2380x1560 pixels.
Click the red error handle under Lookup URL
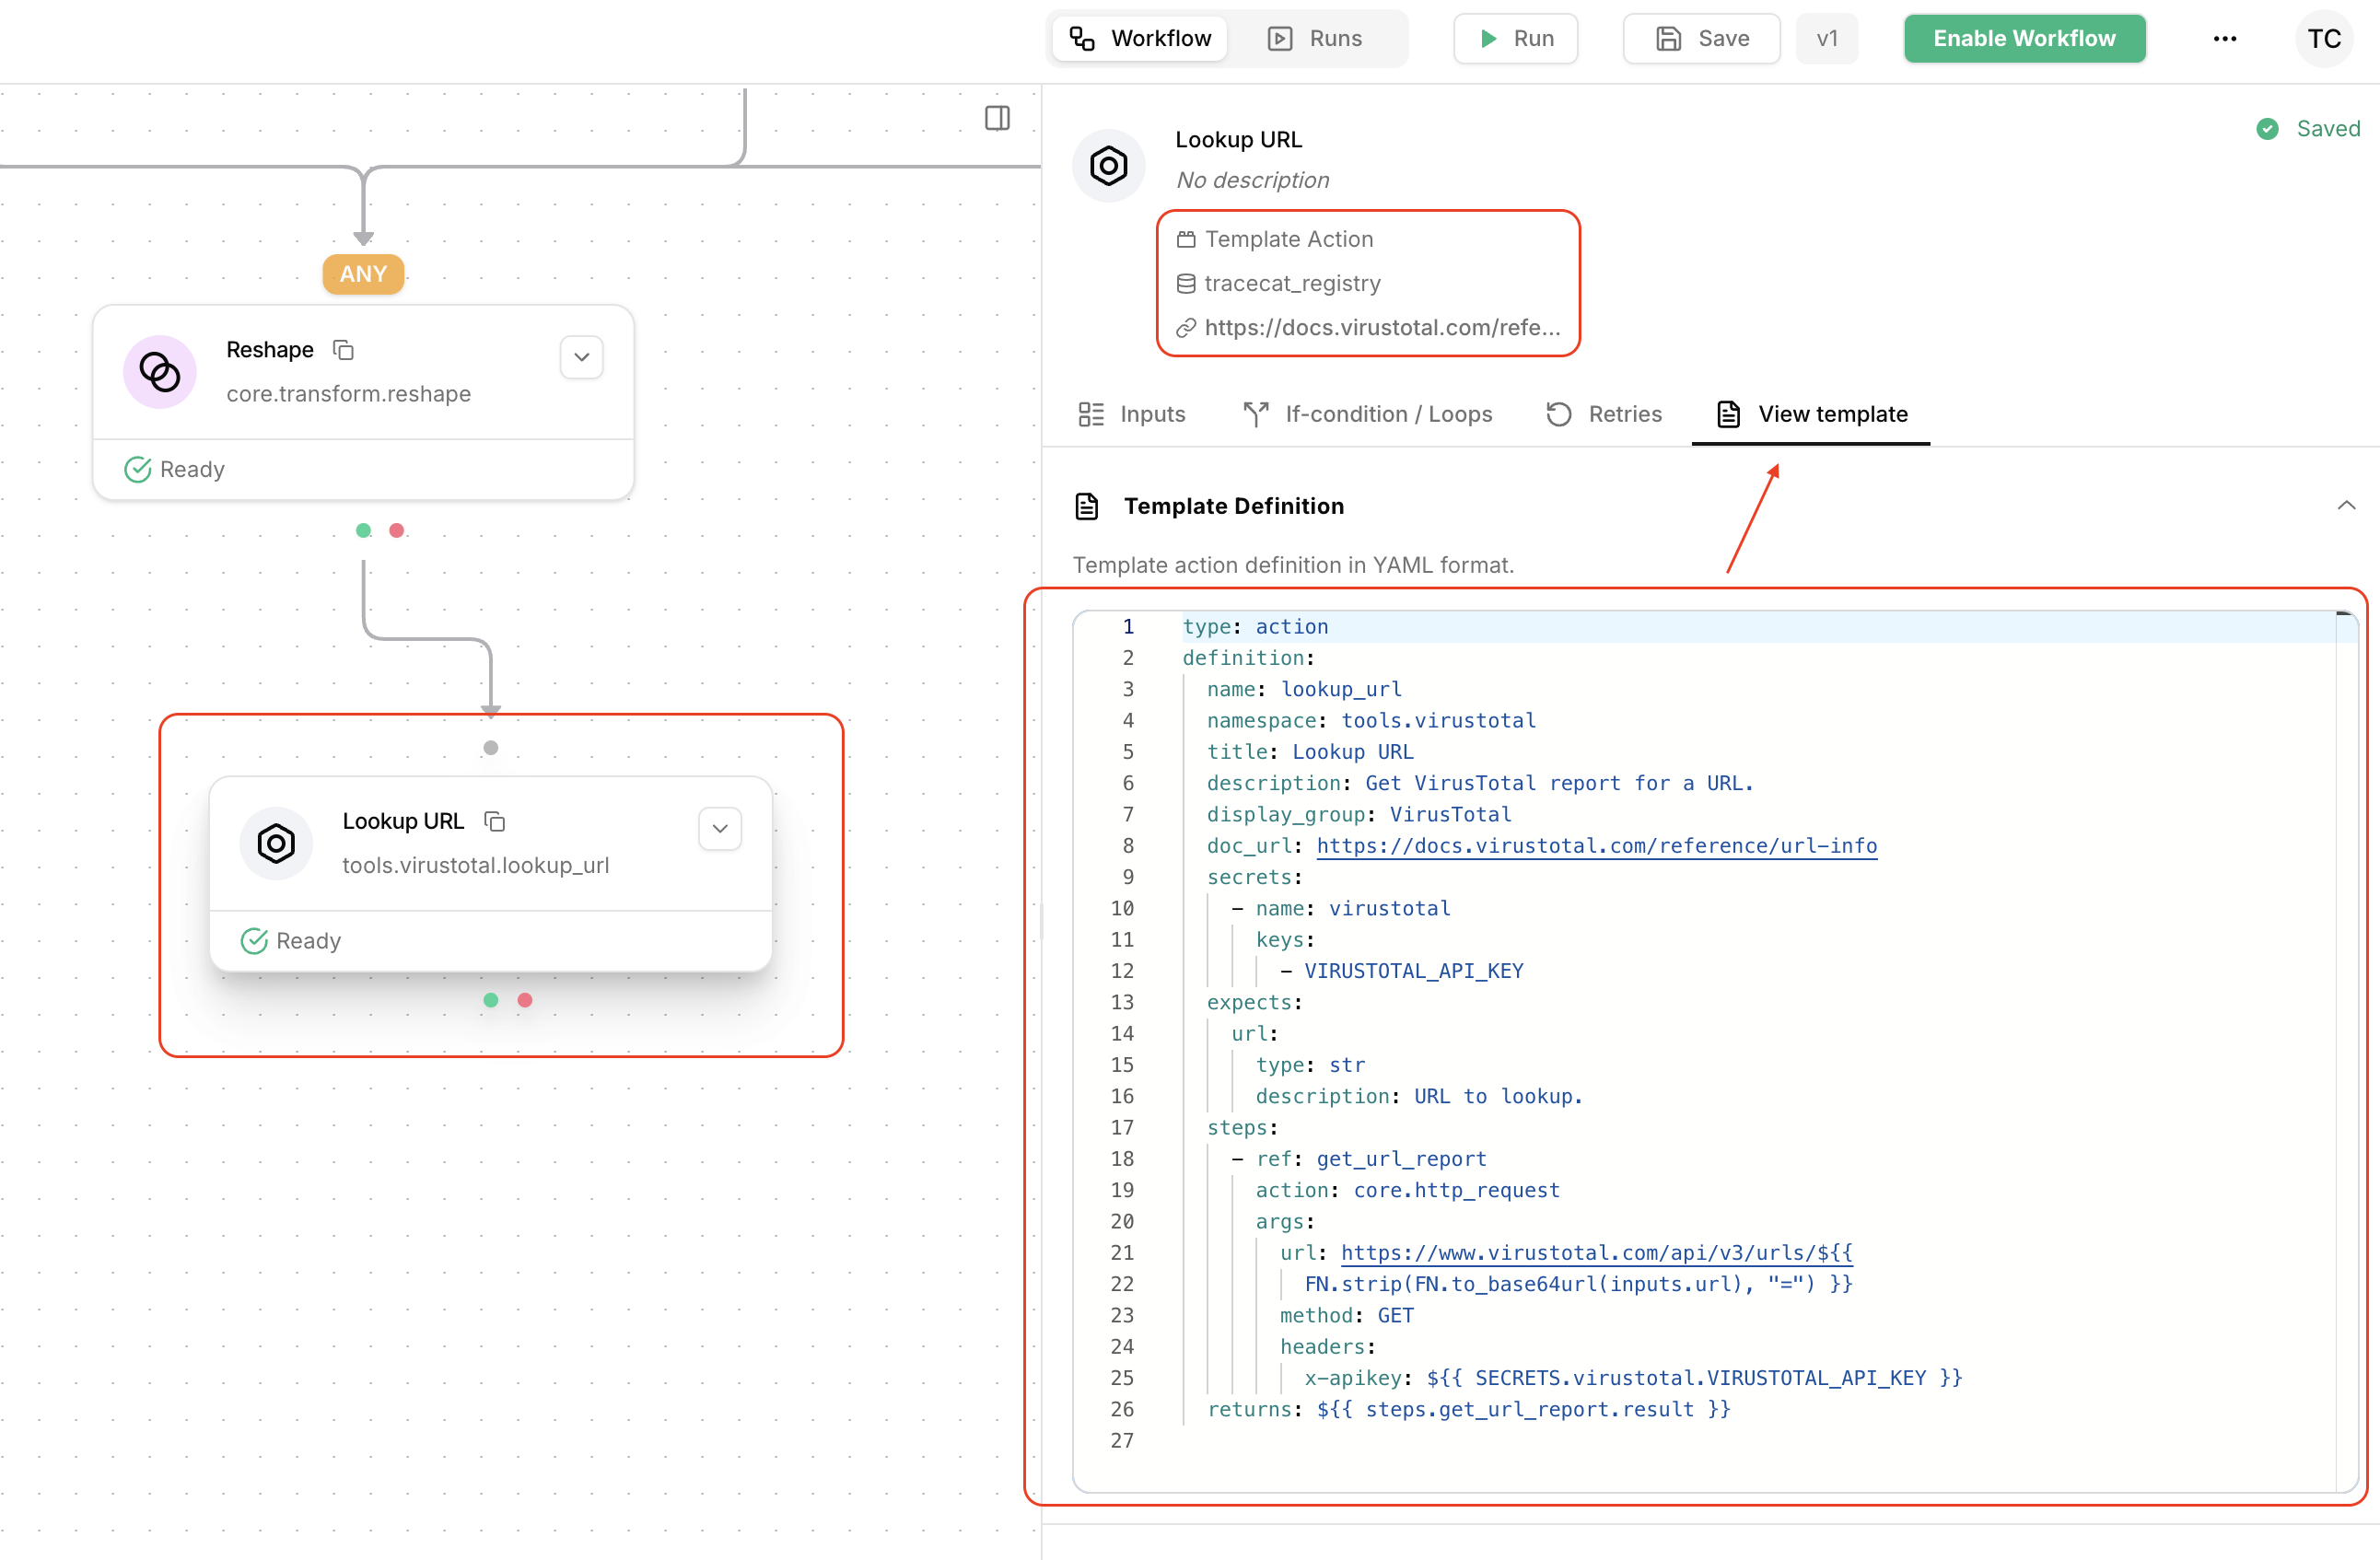[525, 1000]
